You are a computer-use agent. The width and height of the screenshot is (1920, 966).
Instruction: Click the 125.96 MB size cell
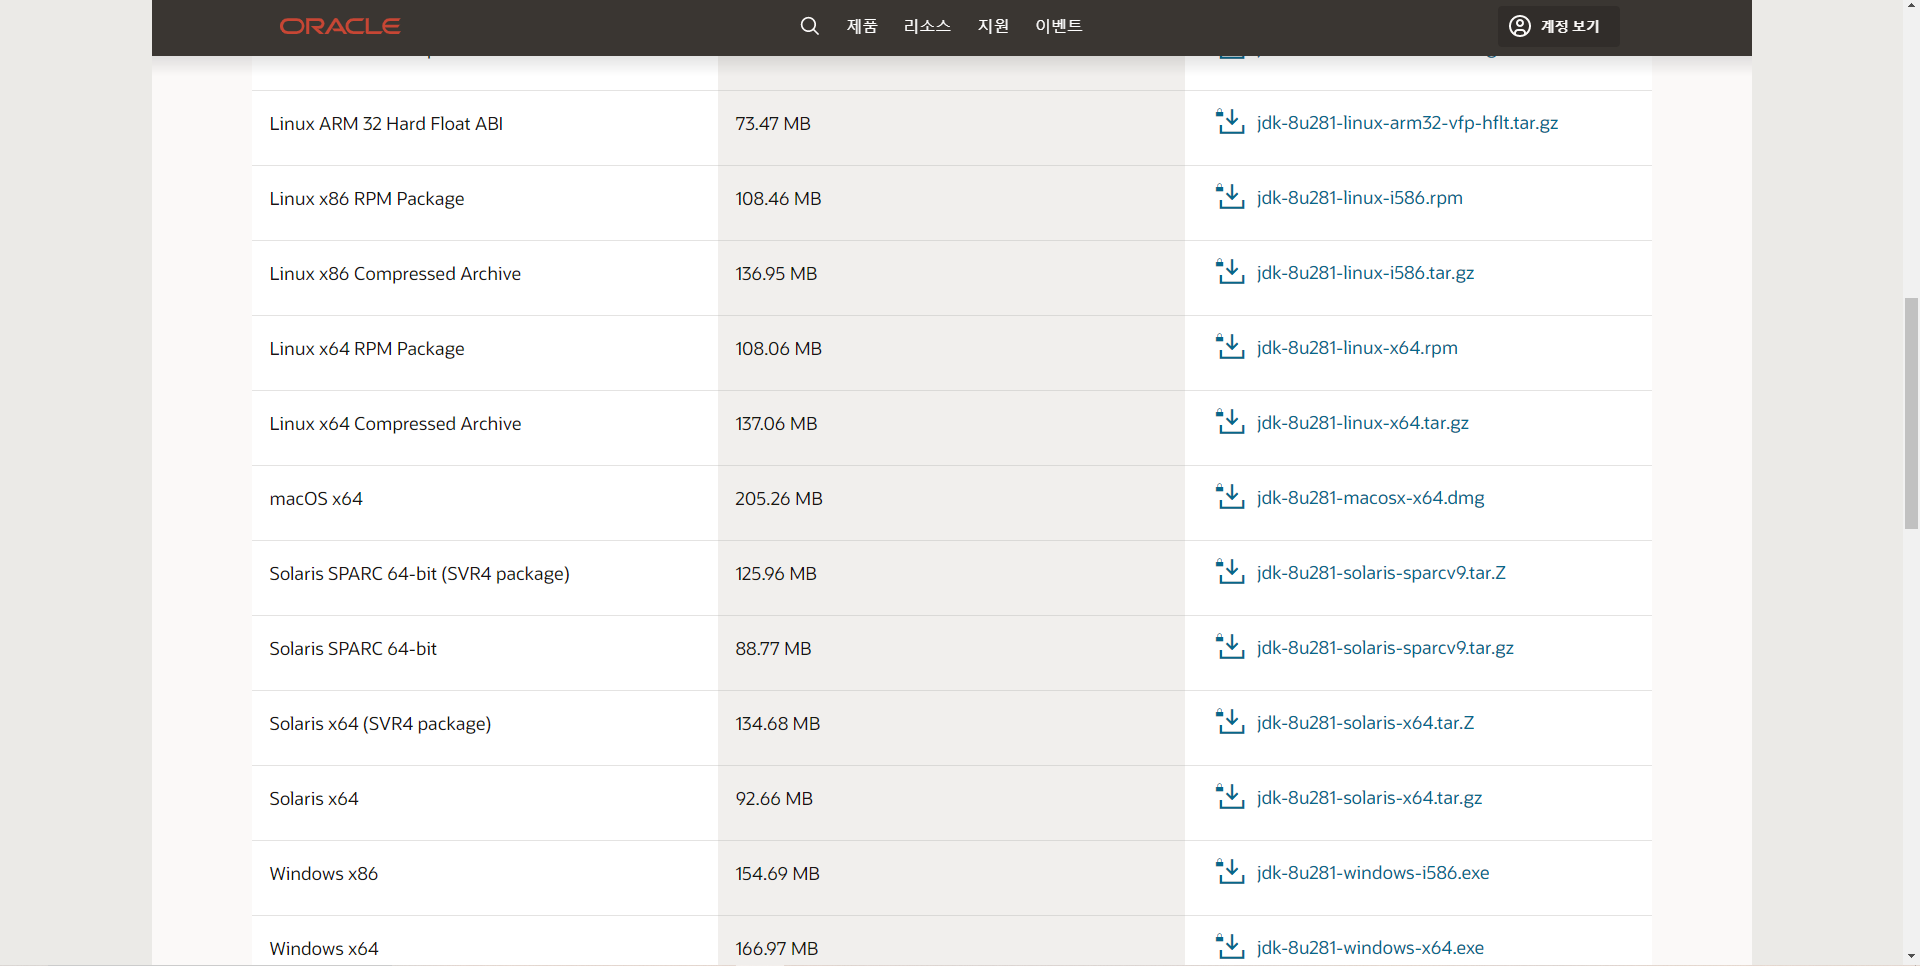[x=951, y=578]
